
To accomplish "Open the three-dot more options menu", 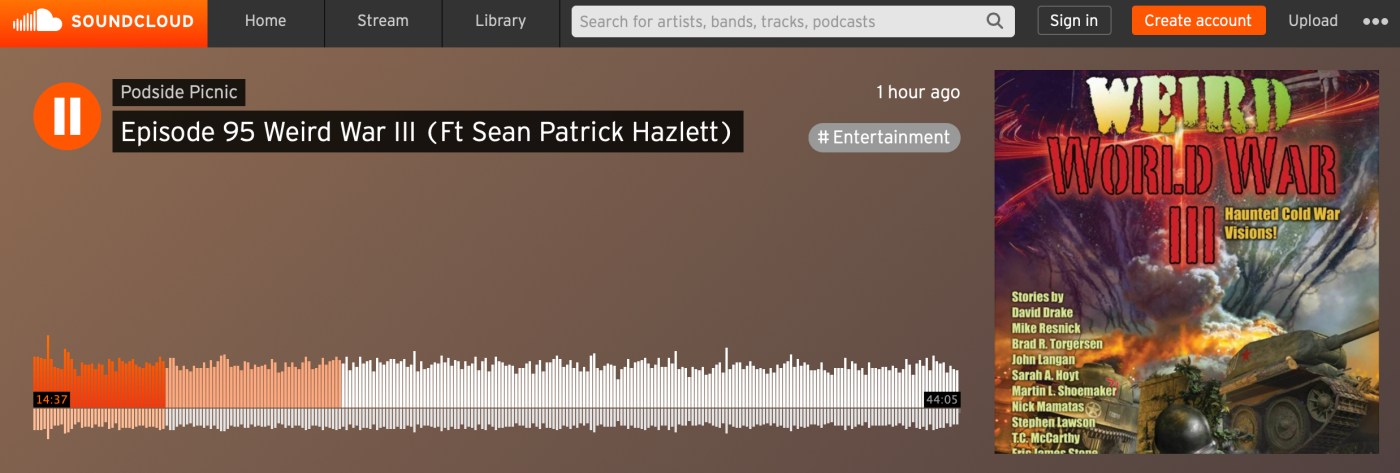I will 1375,22.
